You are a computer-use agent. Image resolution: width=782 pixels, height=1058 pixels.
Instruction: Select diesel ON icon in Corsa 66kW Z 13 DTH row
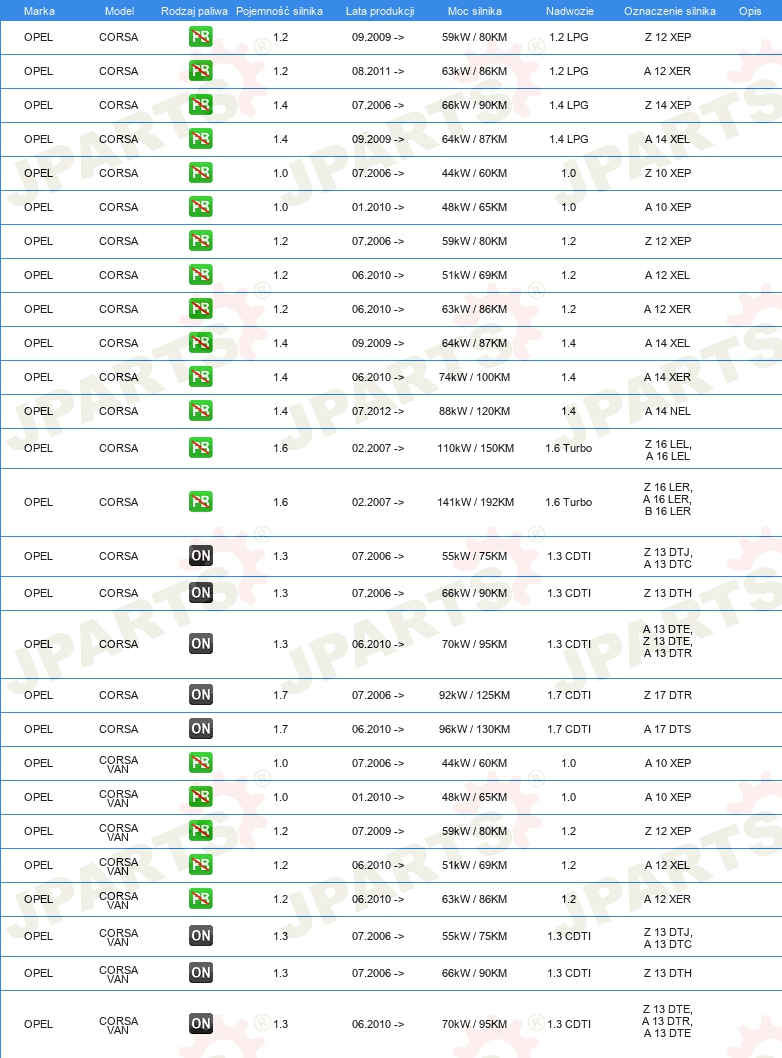[x=200, y=593]
